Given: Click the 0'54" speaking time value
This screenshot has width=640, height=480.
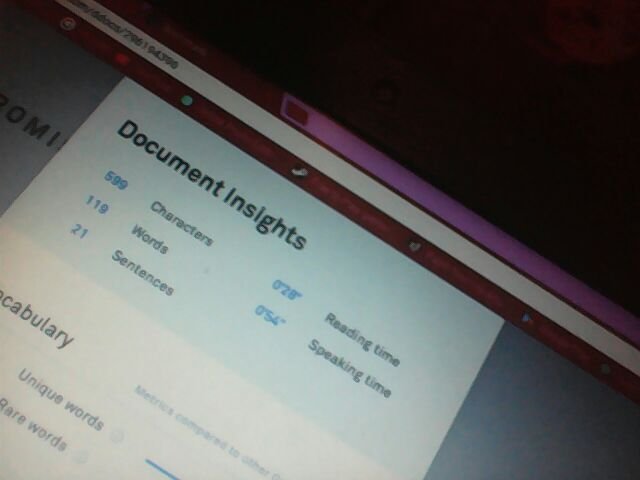Looking at the screenshot, I should [270, 316].
